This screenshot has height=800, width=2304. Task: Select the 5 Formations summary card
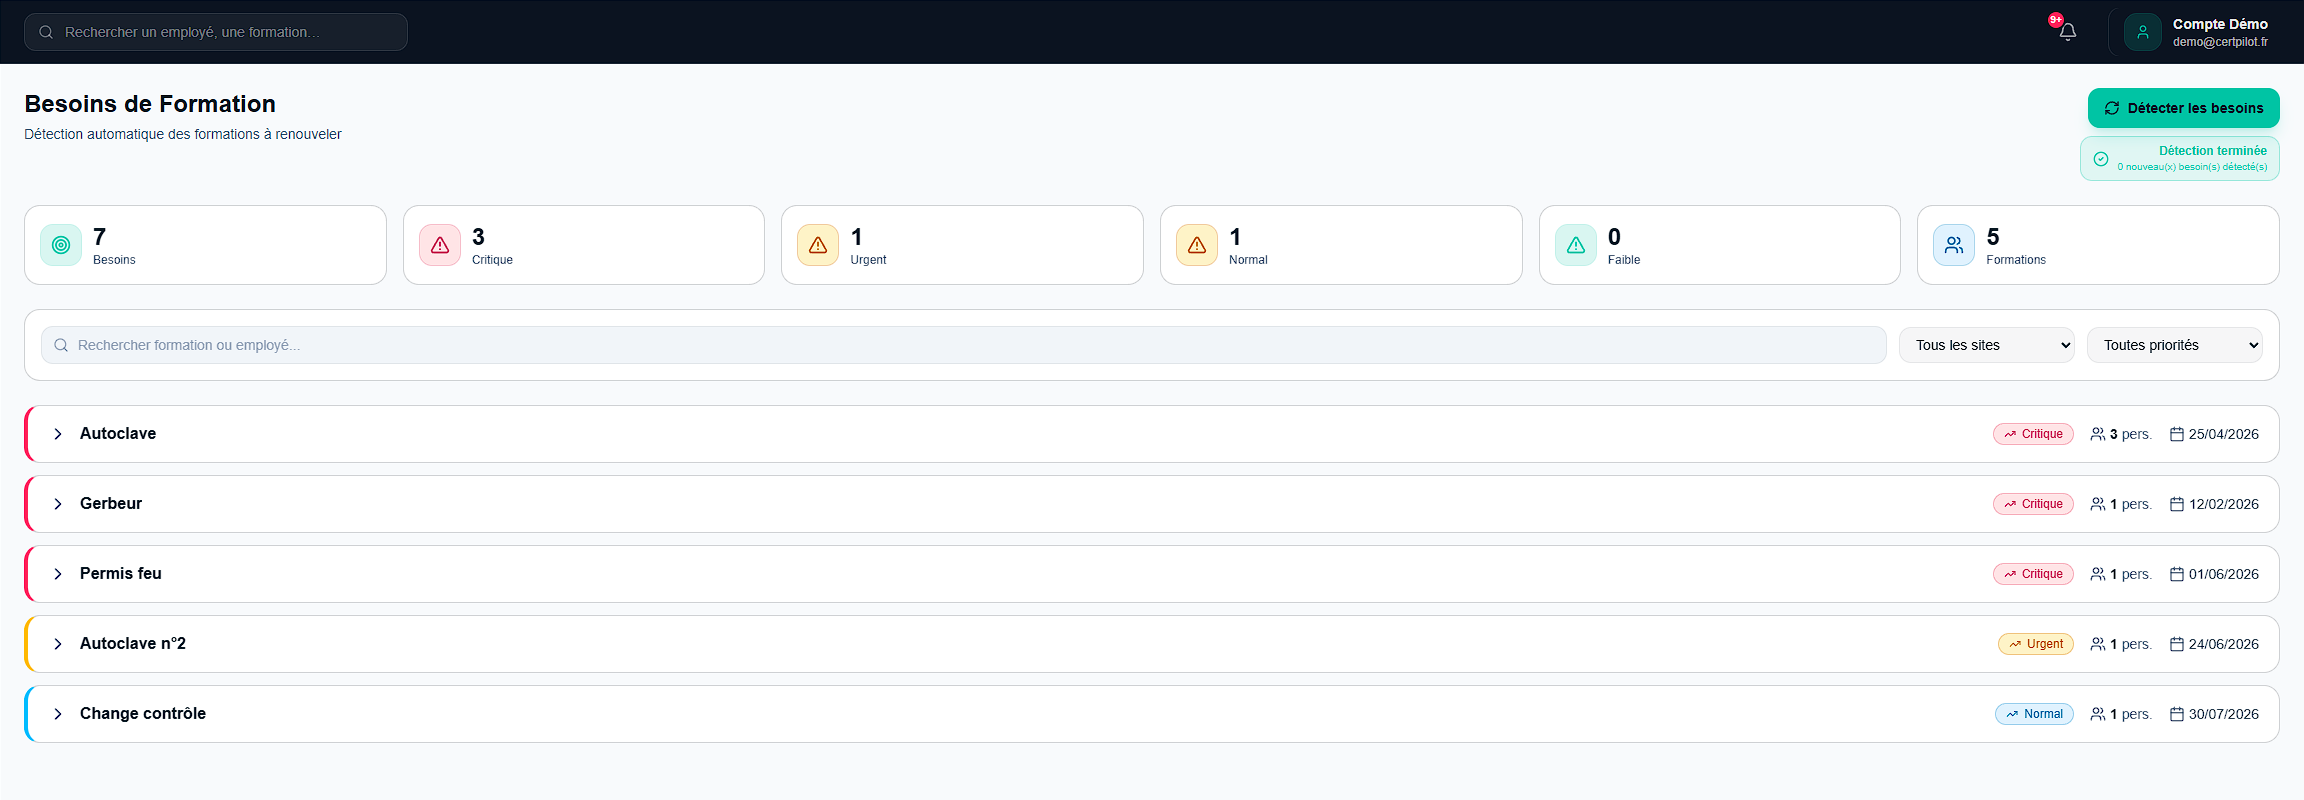point(2098,245)
